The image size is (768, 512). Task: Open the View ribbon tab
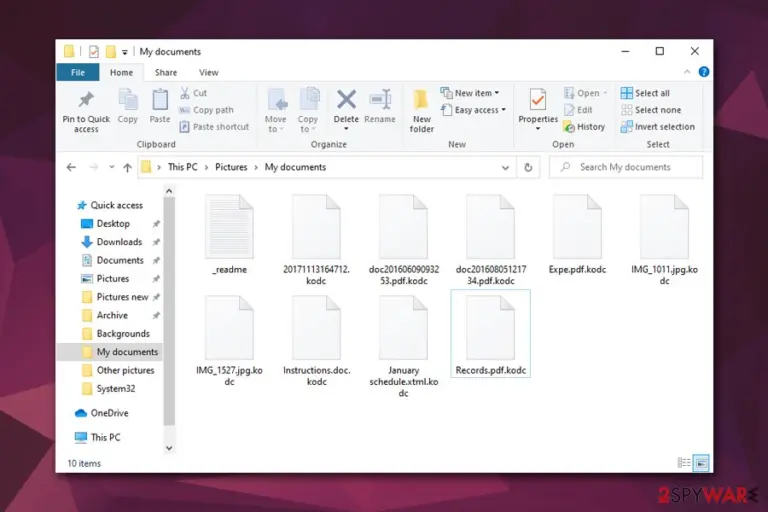pos(209,73)
